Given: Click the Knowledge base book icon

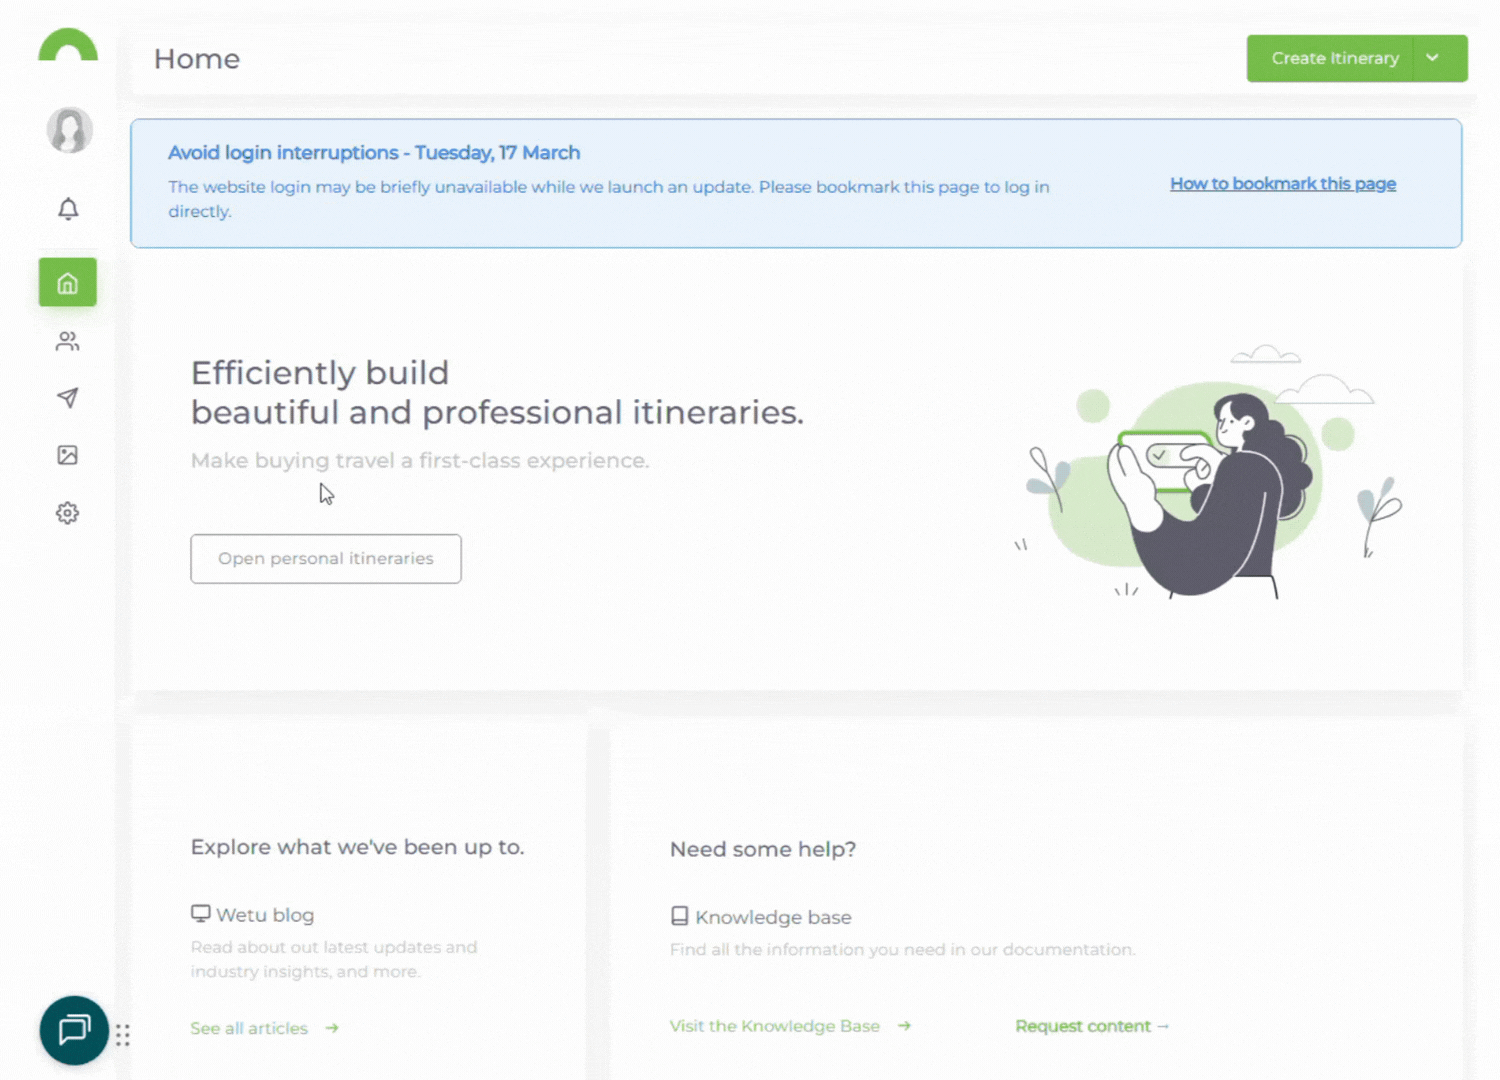Looking at the screenshot, I should click(679, 915).
